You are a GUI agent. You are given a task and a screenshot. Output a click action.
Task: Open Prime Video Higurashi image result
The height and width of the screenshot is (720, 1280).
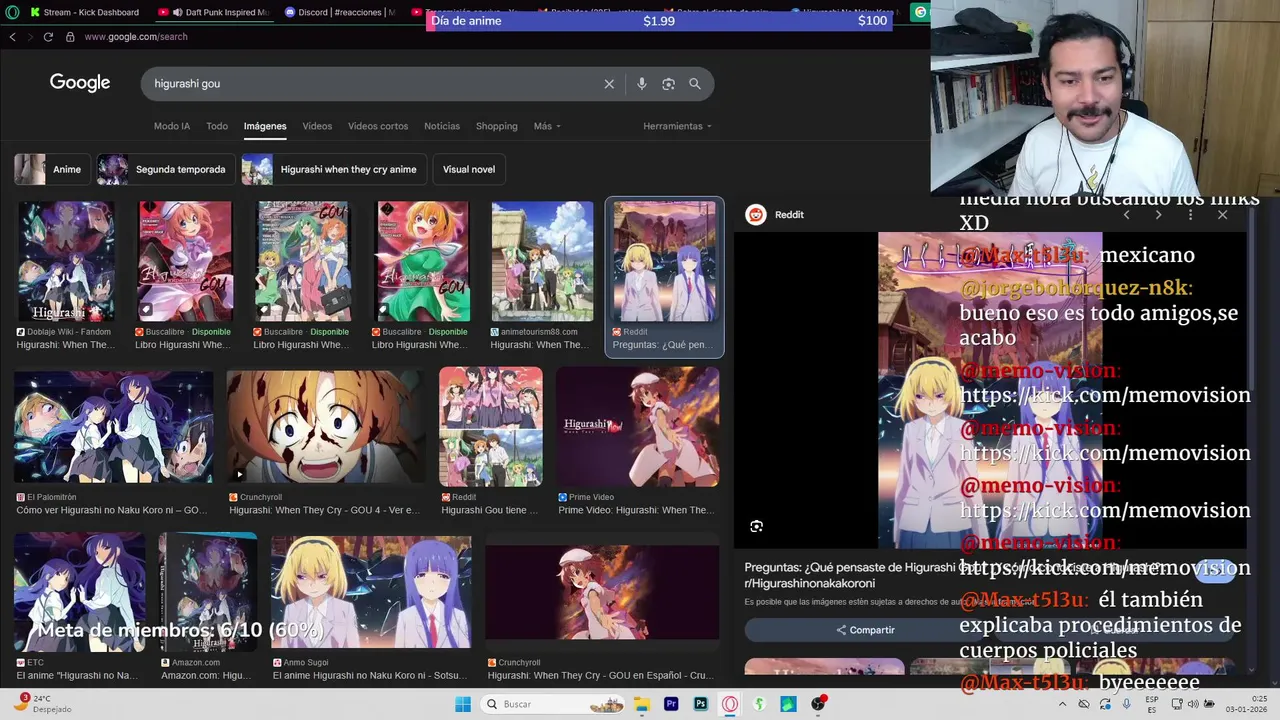point(637,426)
